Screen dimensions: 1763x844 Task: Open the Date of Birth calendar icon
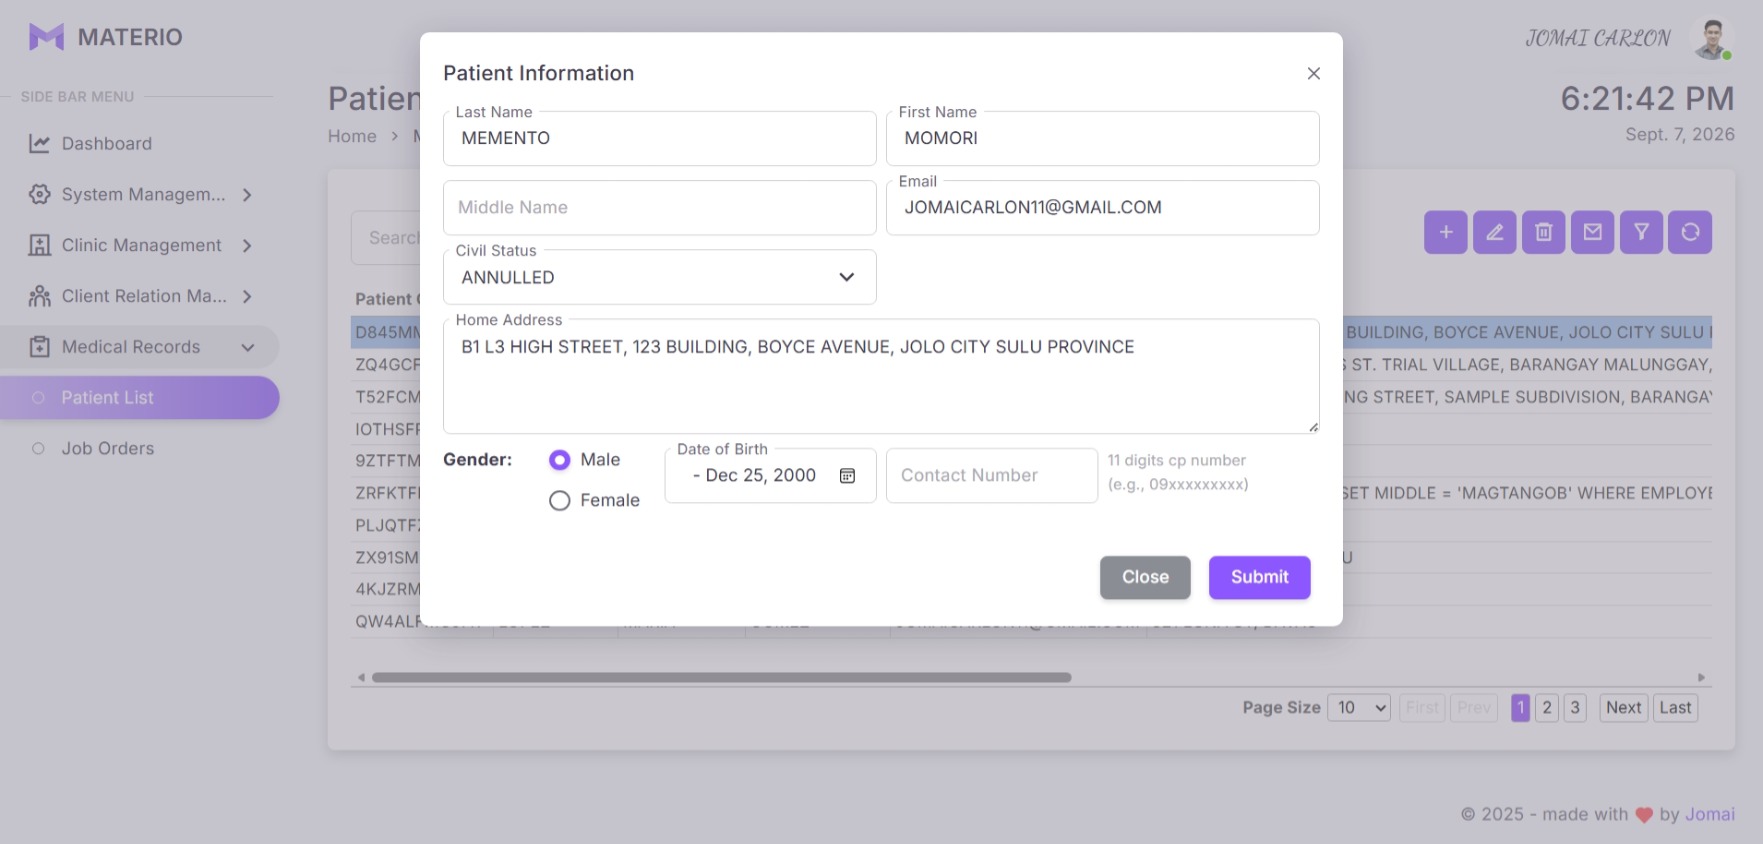pyautogui.click(x=847, y=476)
